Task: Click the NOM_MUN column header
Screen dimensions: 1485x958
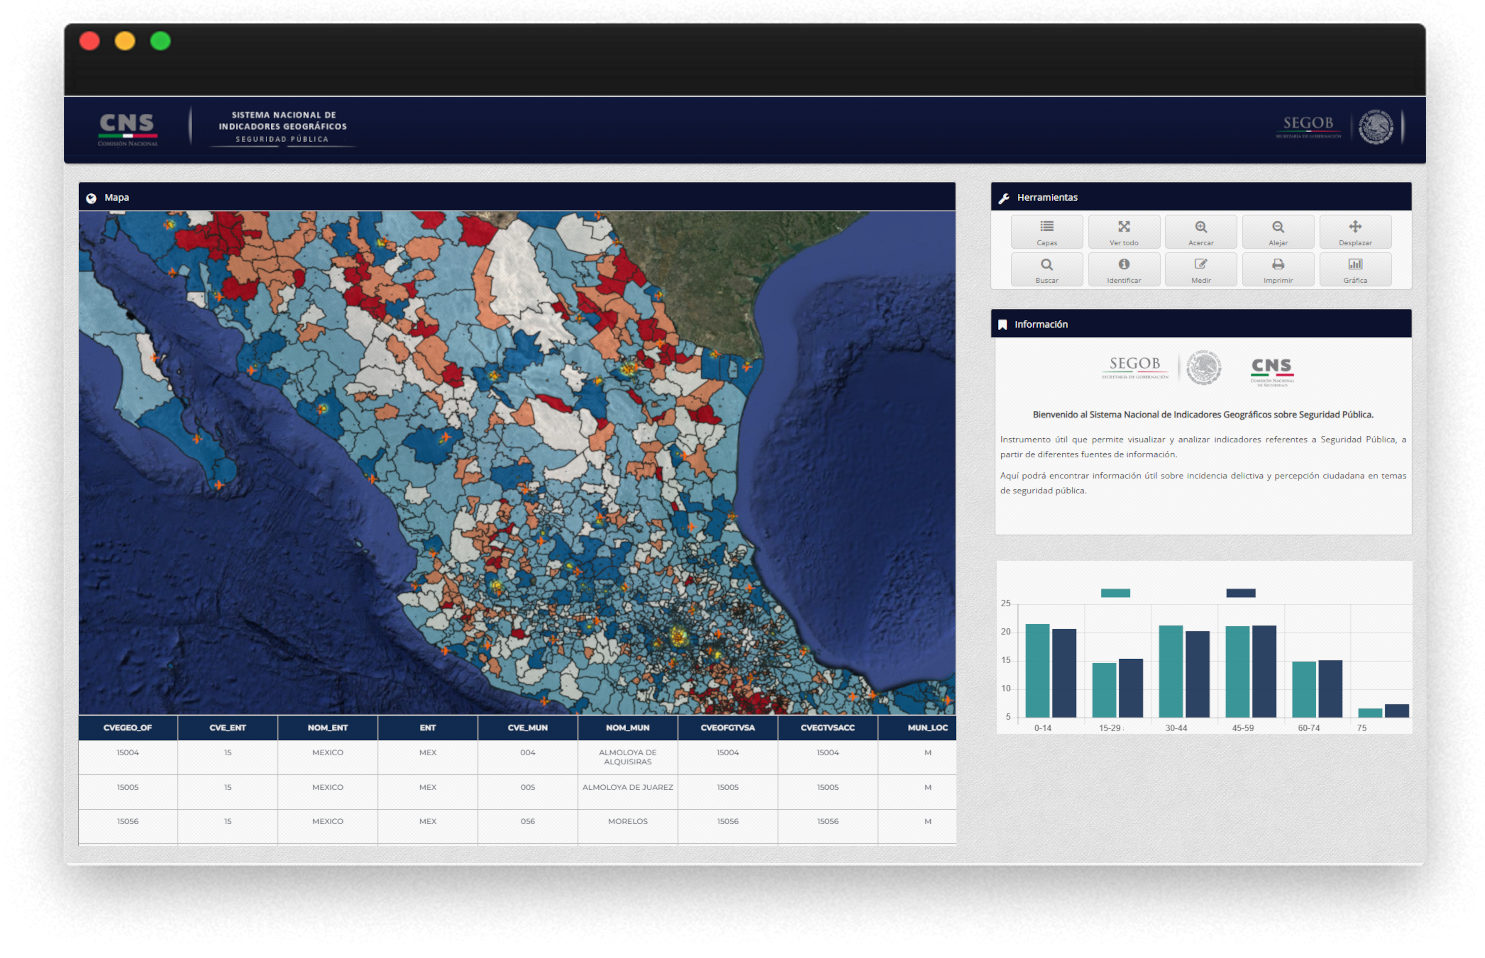Action: tap(627, 728)
